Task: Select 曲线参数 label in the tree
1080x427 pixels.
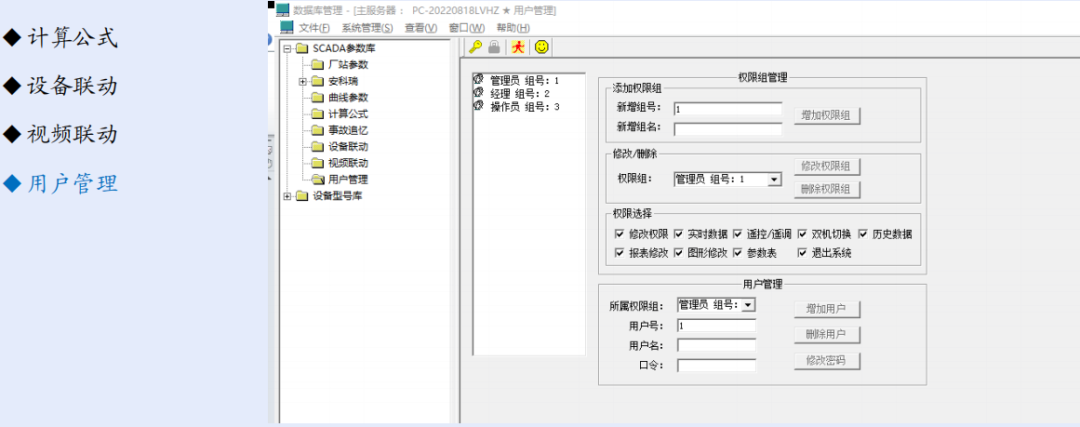Action: pos(348,97)
